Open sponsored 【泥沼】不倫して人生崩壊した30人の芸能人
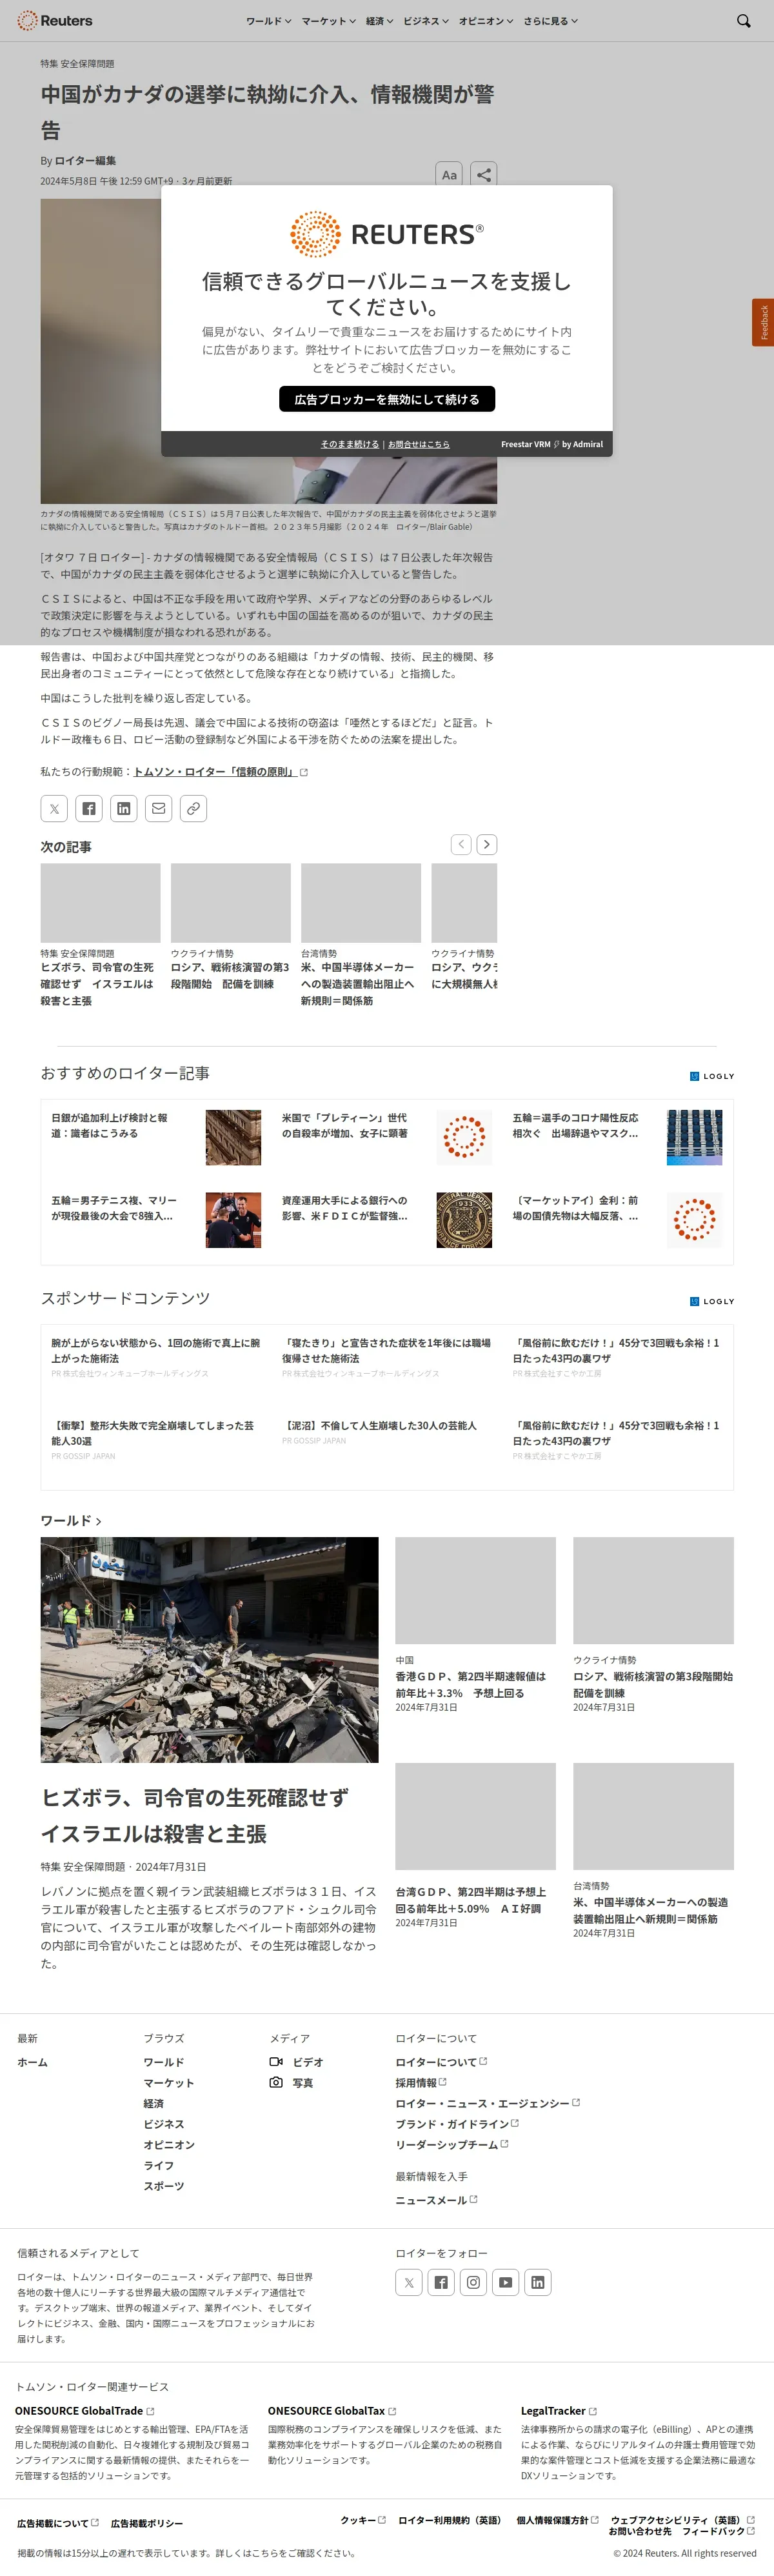This screenshot has height=2576, width=774. point(379,1425)
